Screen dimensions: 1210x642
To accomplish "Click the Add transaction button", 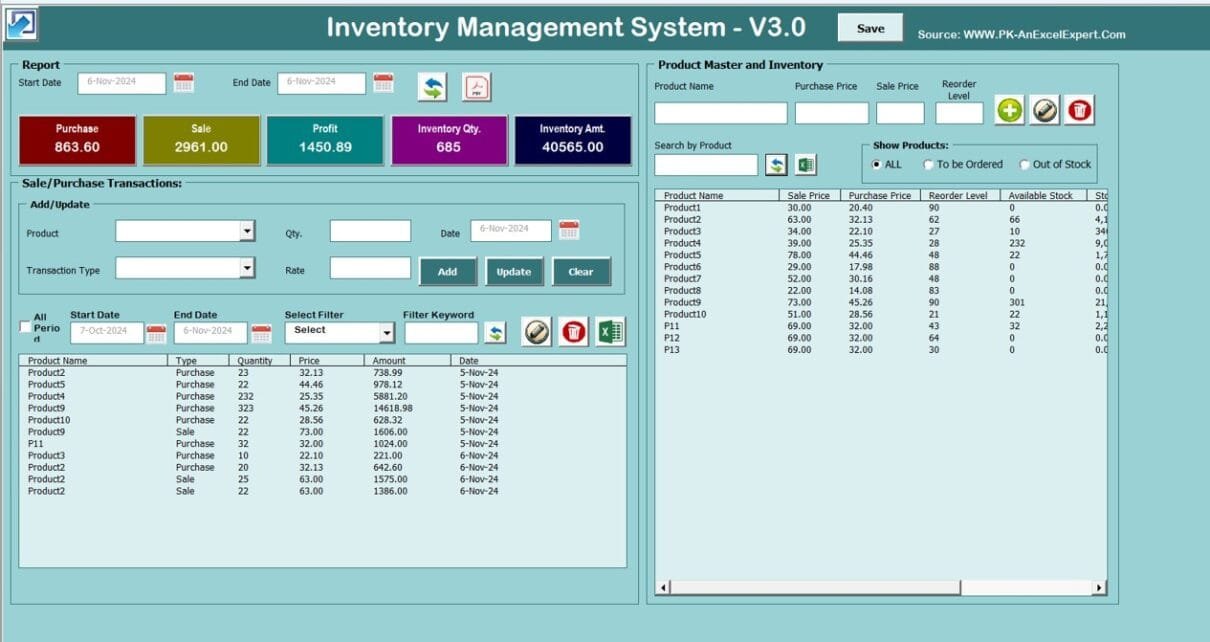I will coord(447,271).
